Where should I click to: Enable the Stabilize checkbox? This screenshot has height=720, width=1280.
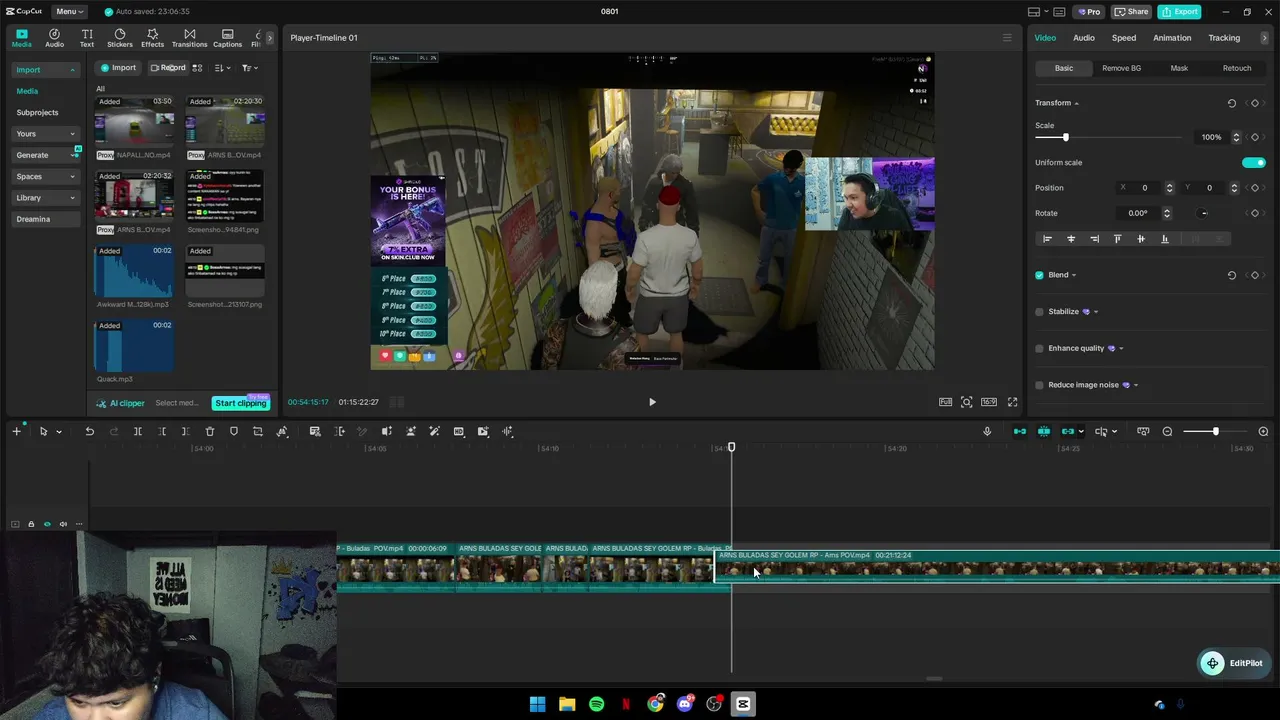tap(1039, 312)
